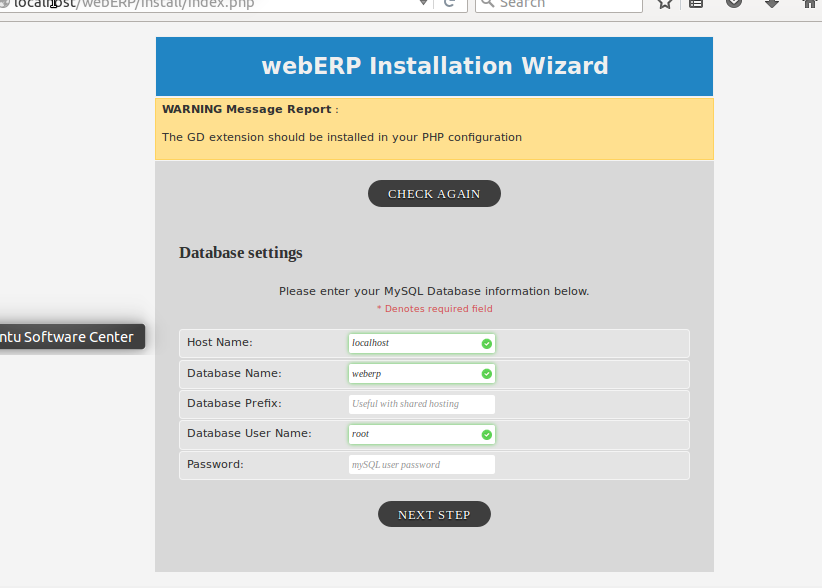The image size is (822, 588).
Task: Select the Database Prefix input field
Action: [x=421, y=404]
